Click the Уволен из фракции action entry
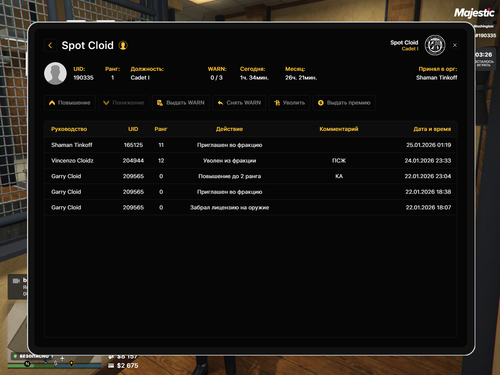This screenshot has height=375, width=500. click(230, 161)
